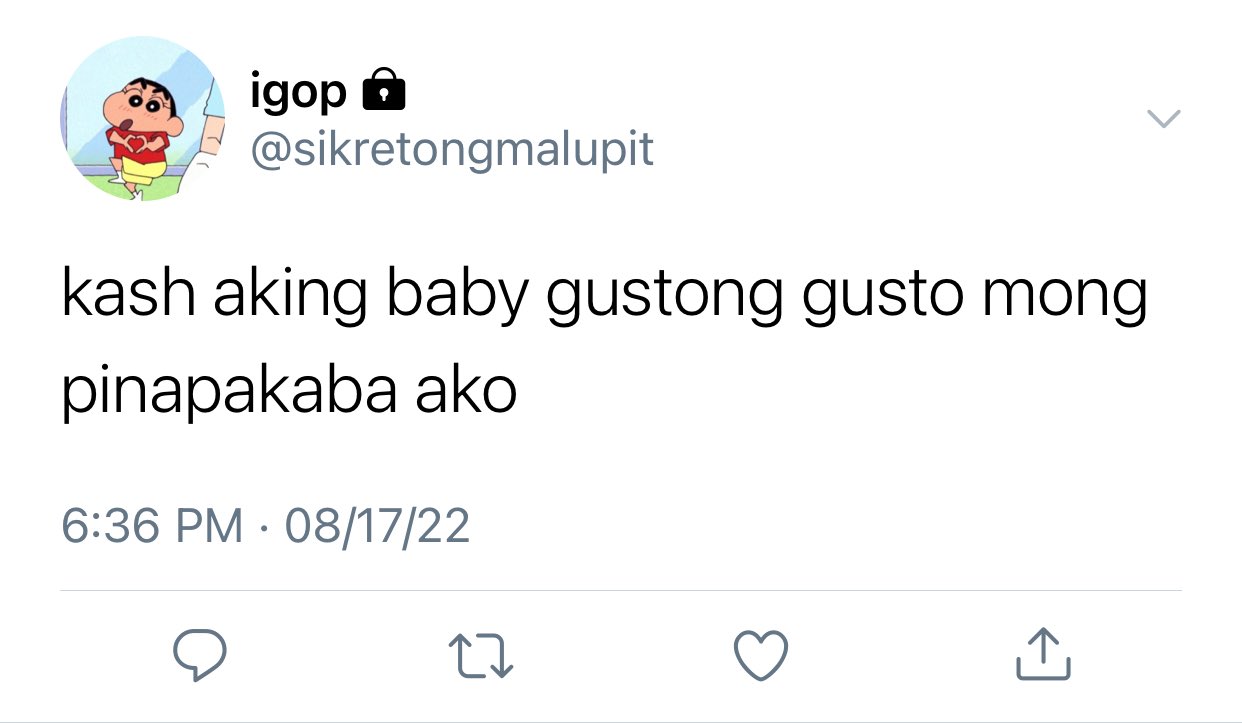Open the igop display name profile
This screenshot has height=723, width=1242.
tap(298, 93)
